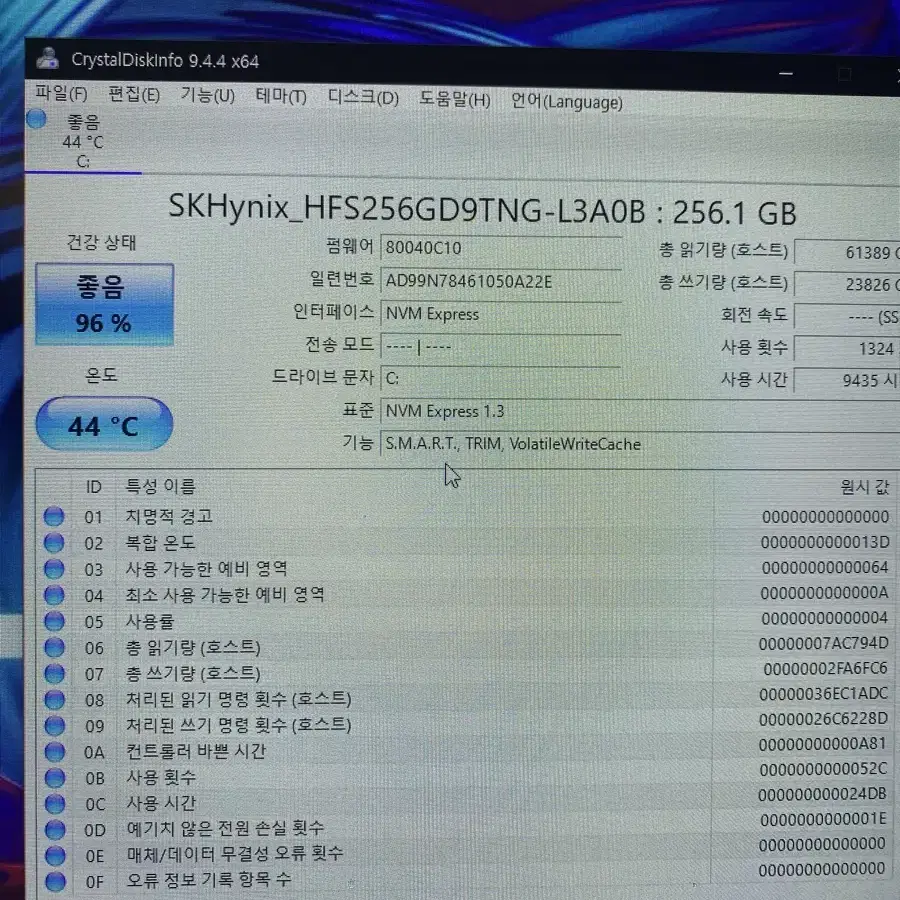Open the 언어(Language) menu
900x900 pixels.
(x=567, y=102)
